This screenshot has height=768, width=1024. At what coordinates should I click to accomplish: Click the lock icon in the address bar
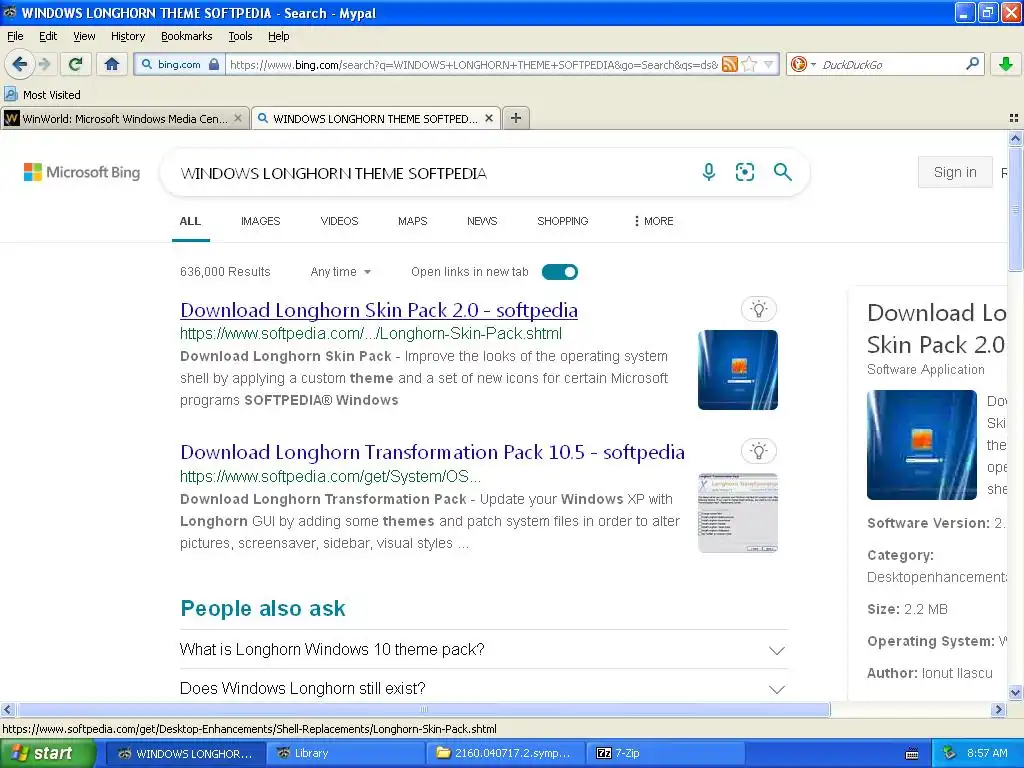pyautogui.click(x=214, y=64)
